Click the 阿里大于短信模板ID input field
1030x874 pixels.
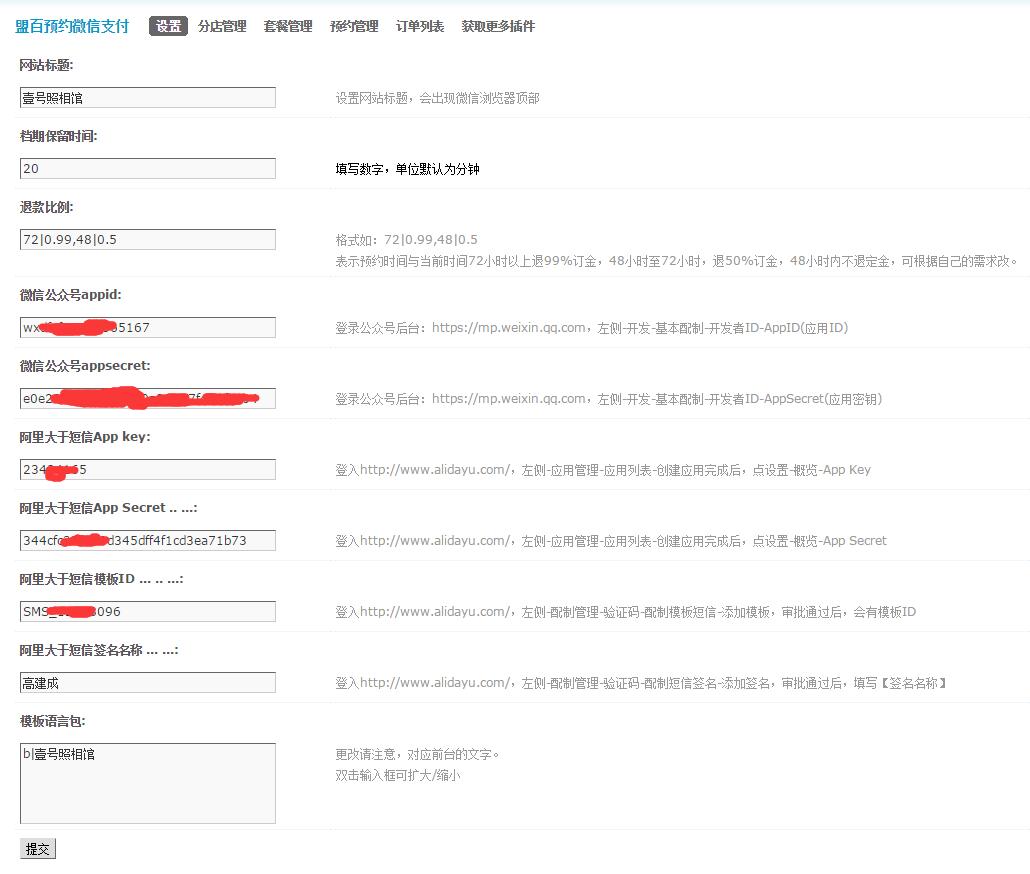click(x=147, y=612)
